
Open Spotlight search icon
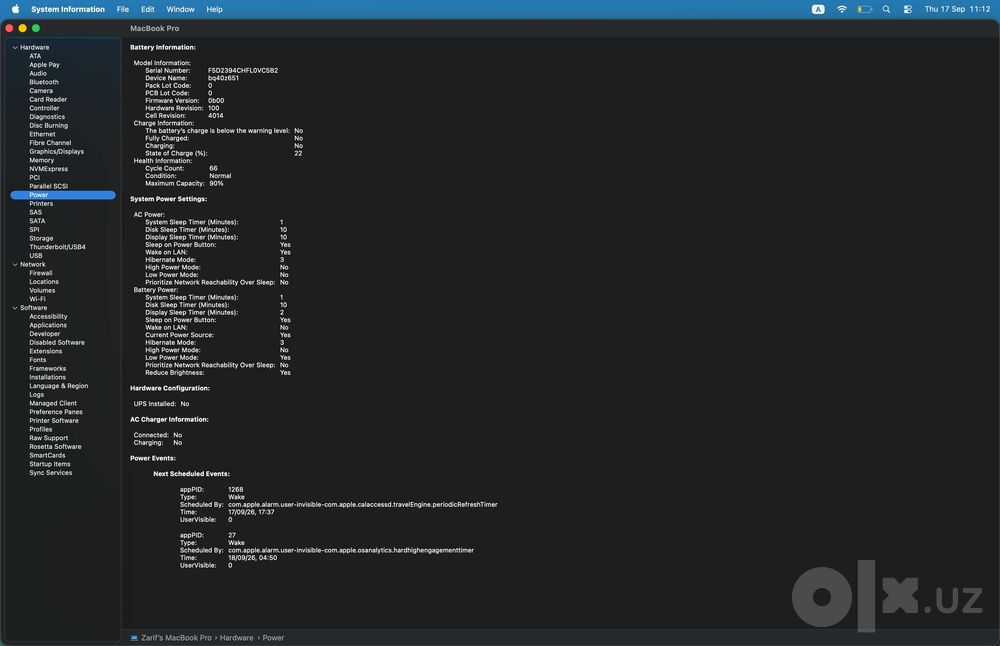pyautogui.click(x=886, y=9)
